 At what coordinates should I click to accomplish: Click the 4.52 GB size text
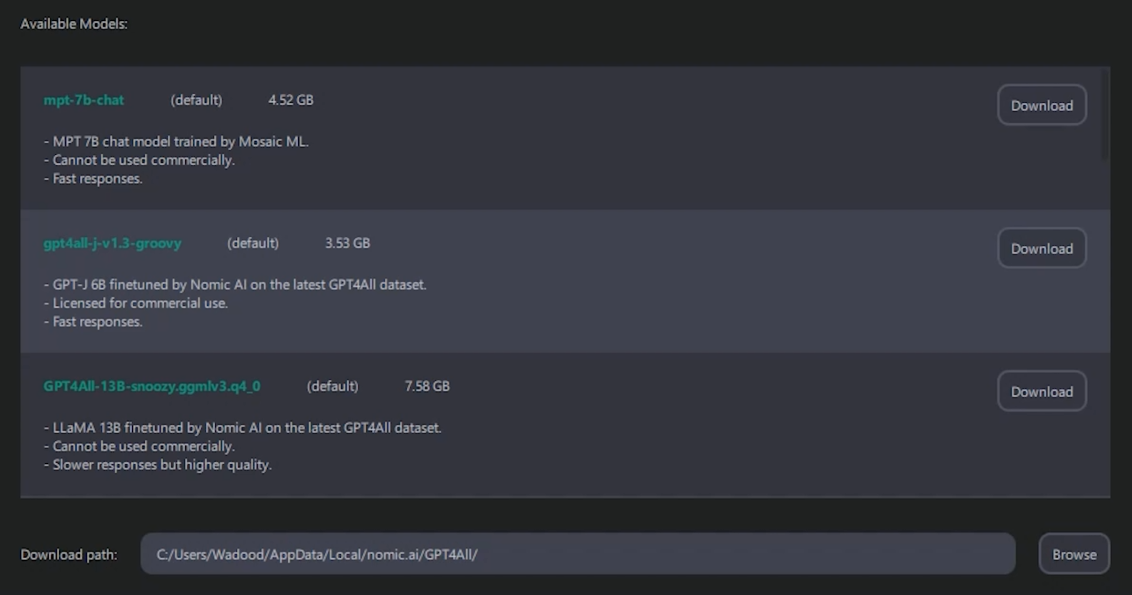click(291, 100)
